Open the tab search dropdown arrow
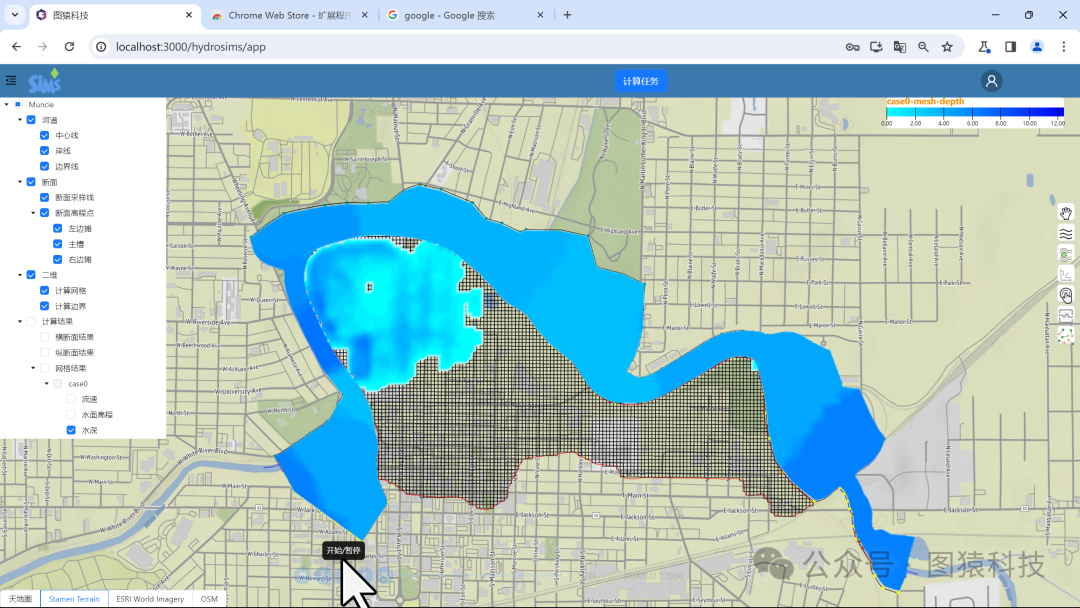The image size is (1080, 608). pos(14,14)
